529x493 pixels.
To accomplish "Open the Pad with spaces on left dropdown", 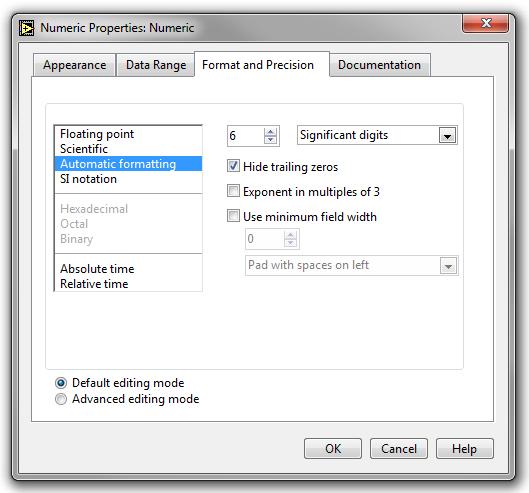I will 448,266.
